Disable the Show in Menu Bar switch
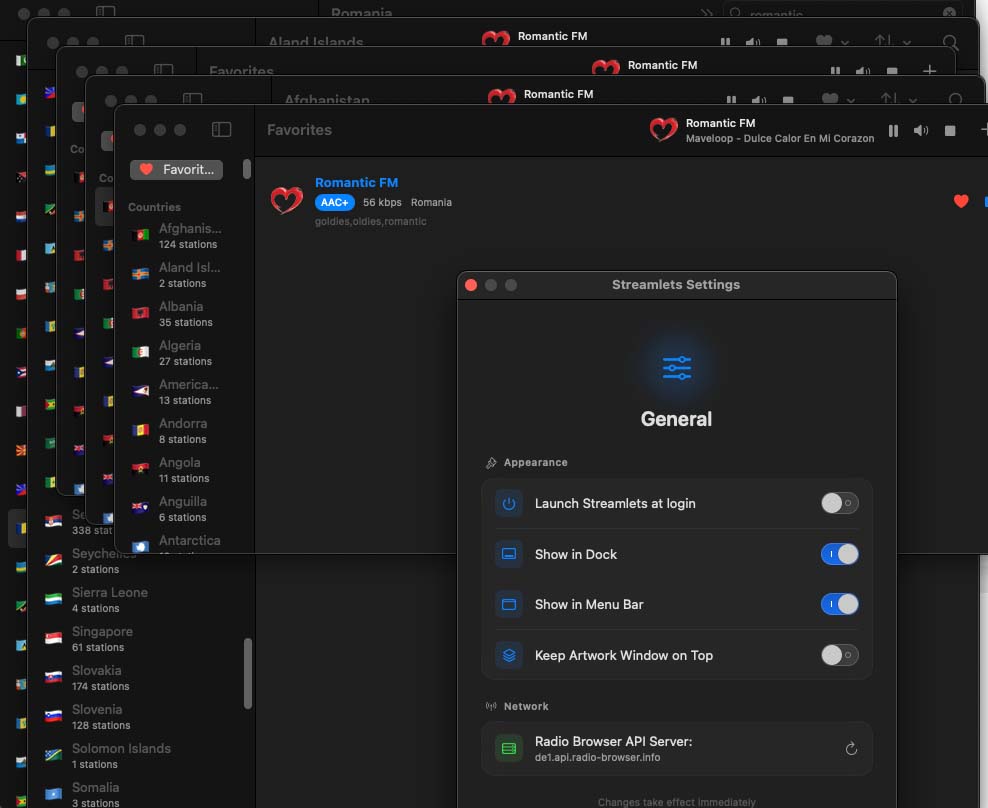 click(x=839, y=604)
